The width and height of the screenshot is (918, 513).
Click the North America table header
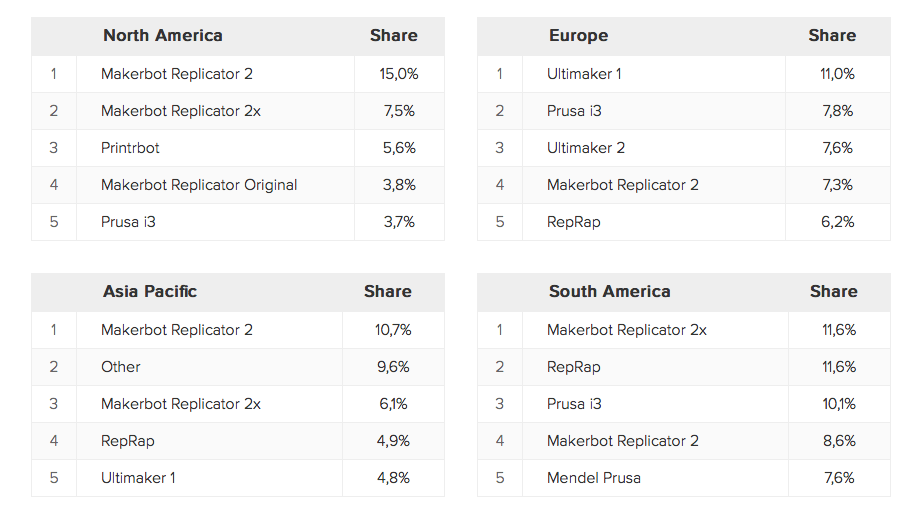click(x=162, y=36)
